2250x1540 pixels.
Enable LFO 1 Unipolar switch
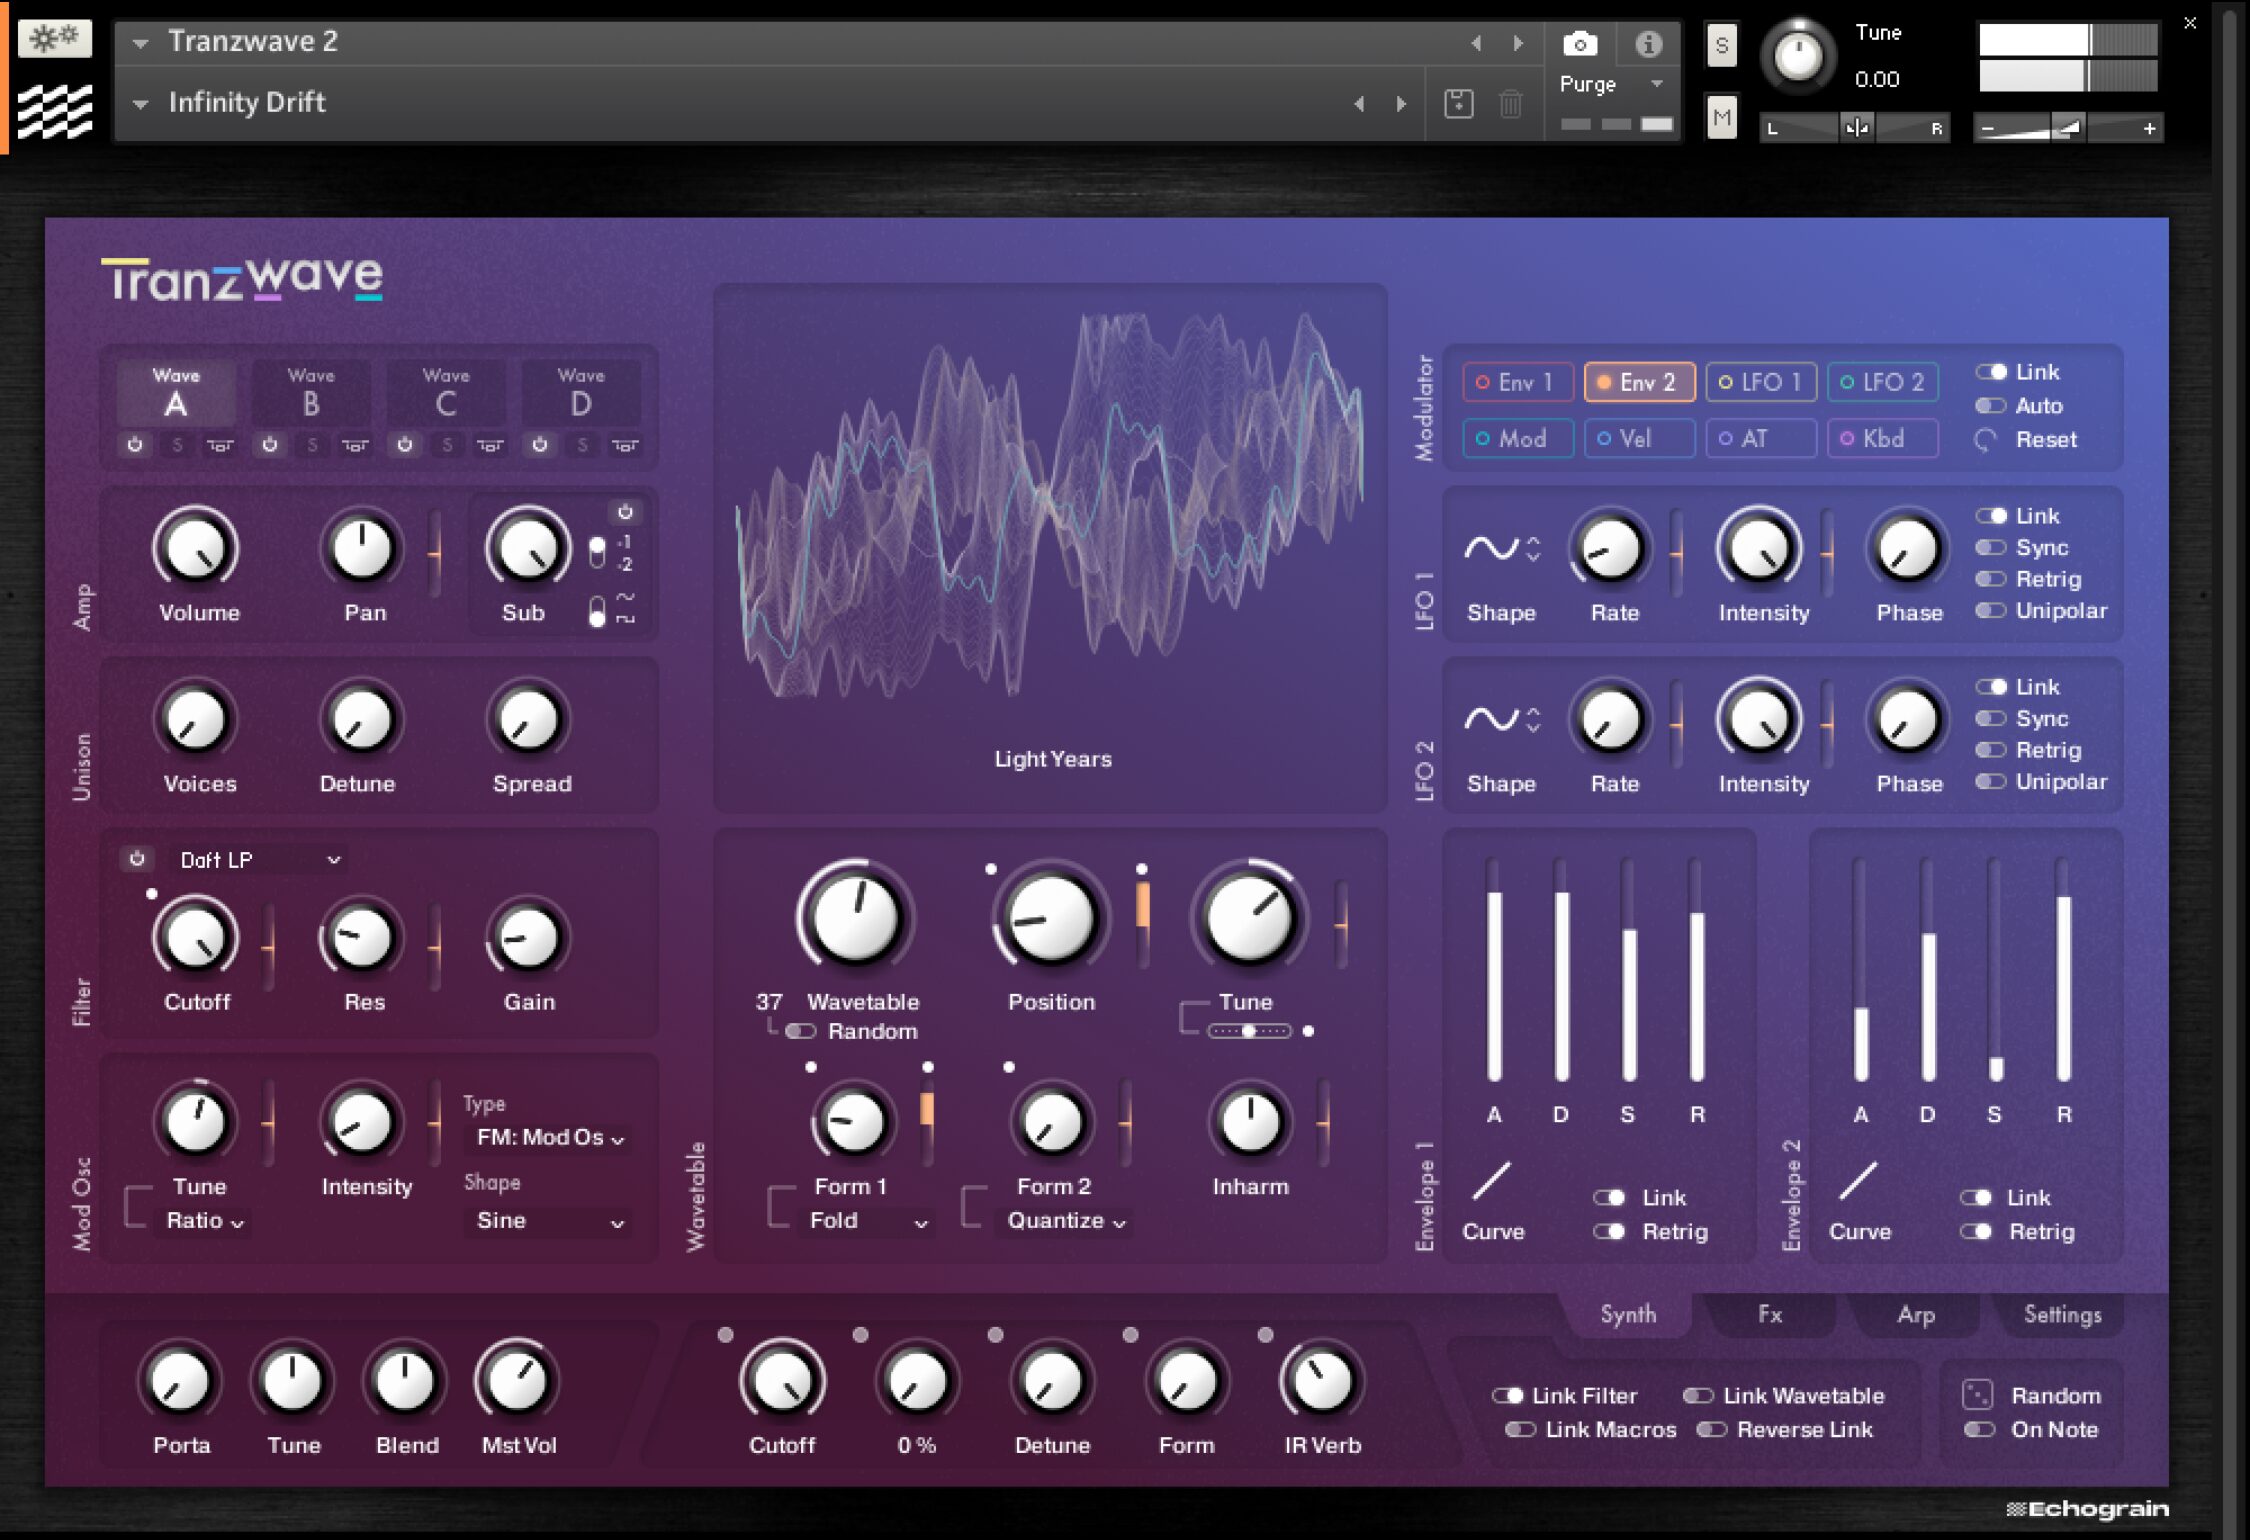coord(1991,611)
